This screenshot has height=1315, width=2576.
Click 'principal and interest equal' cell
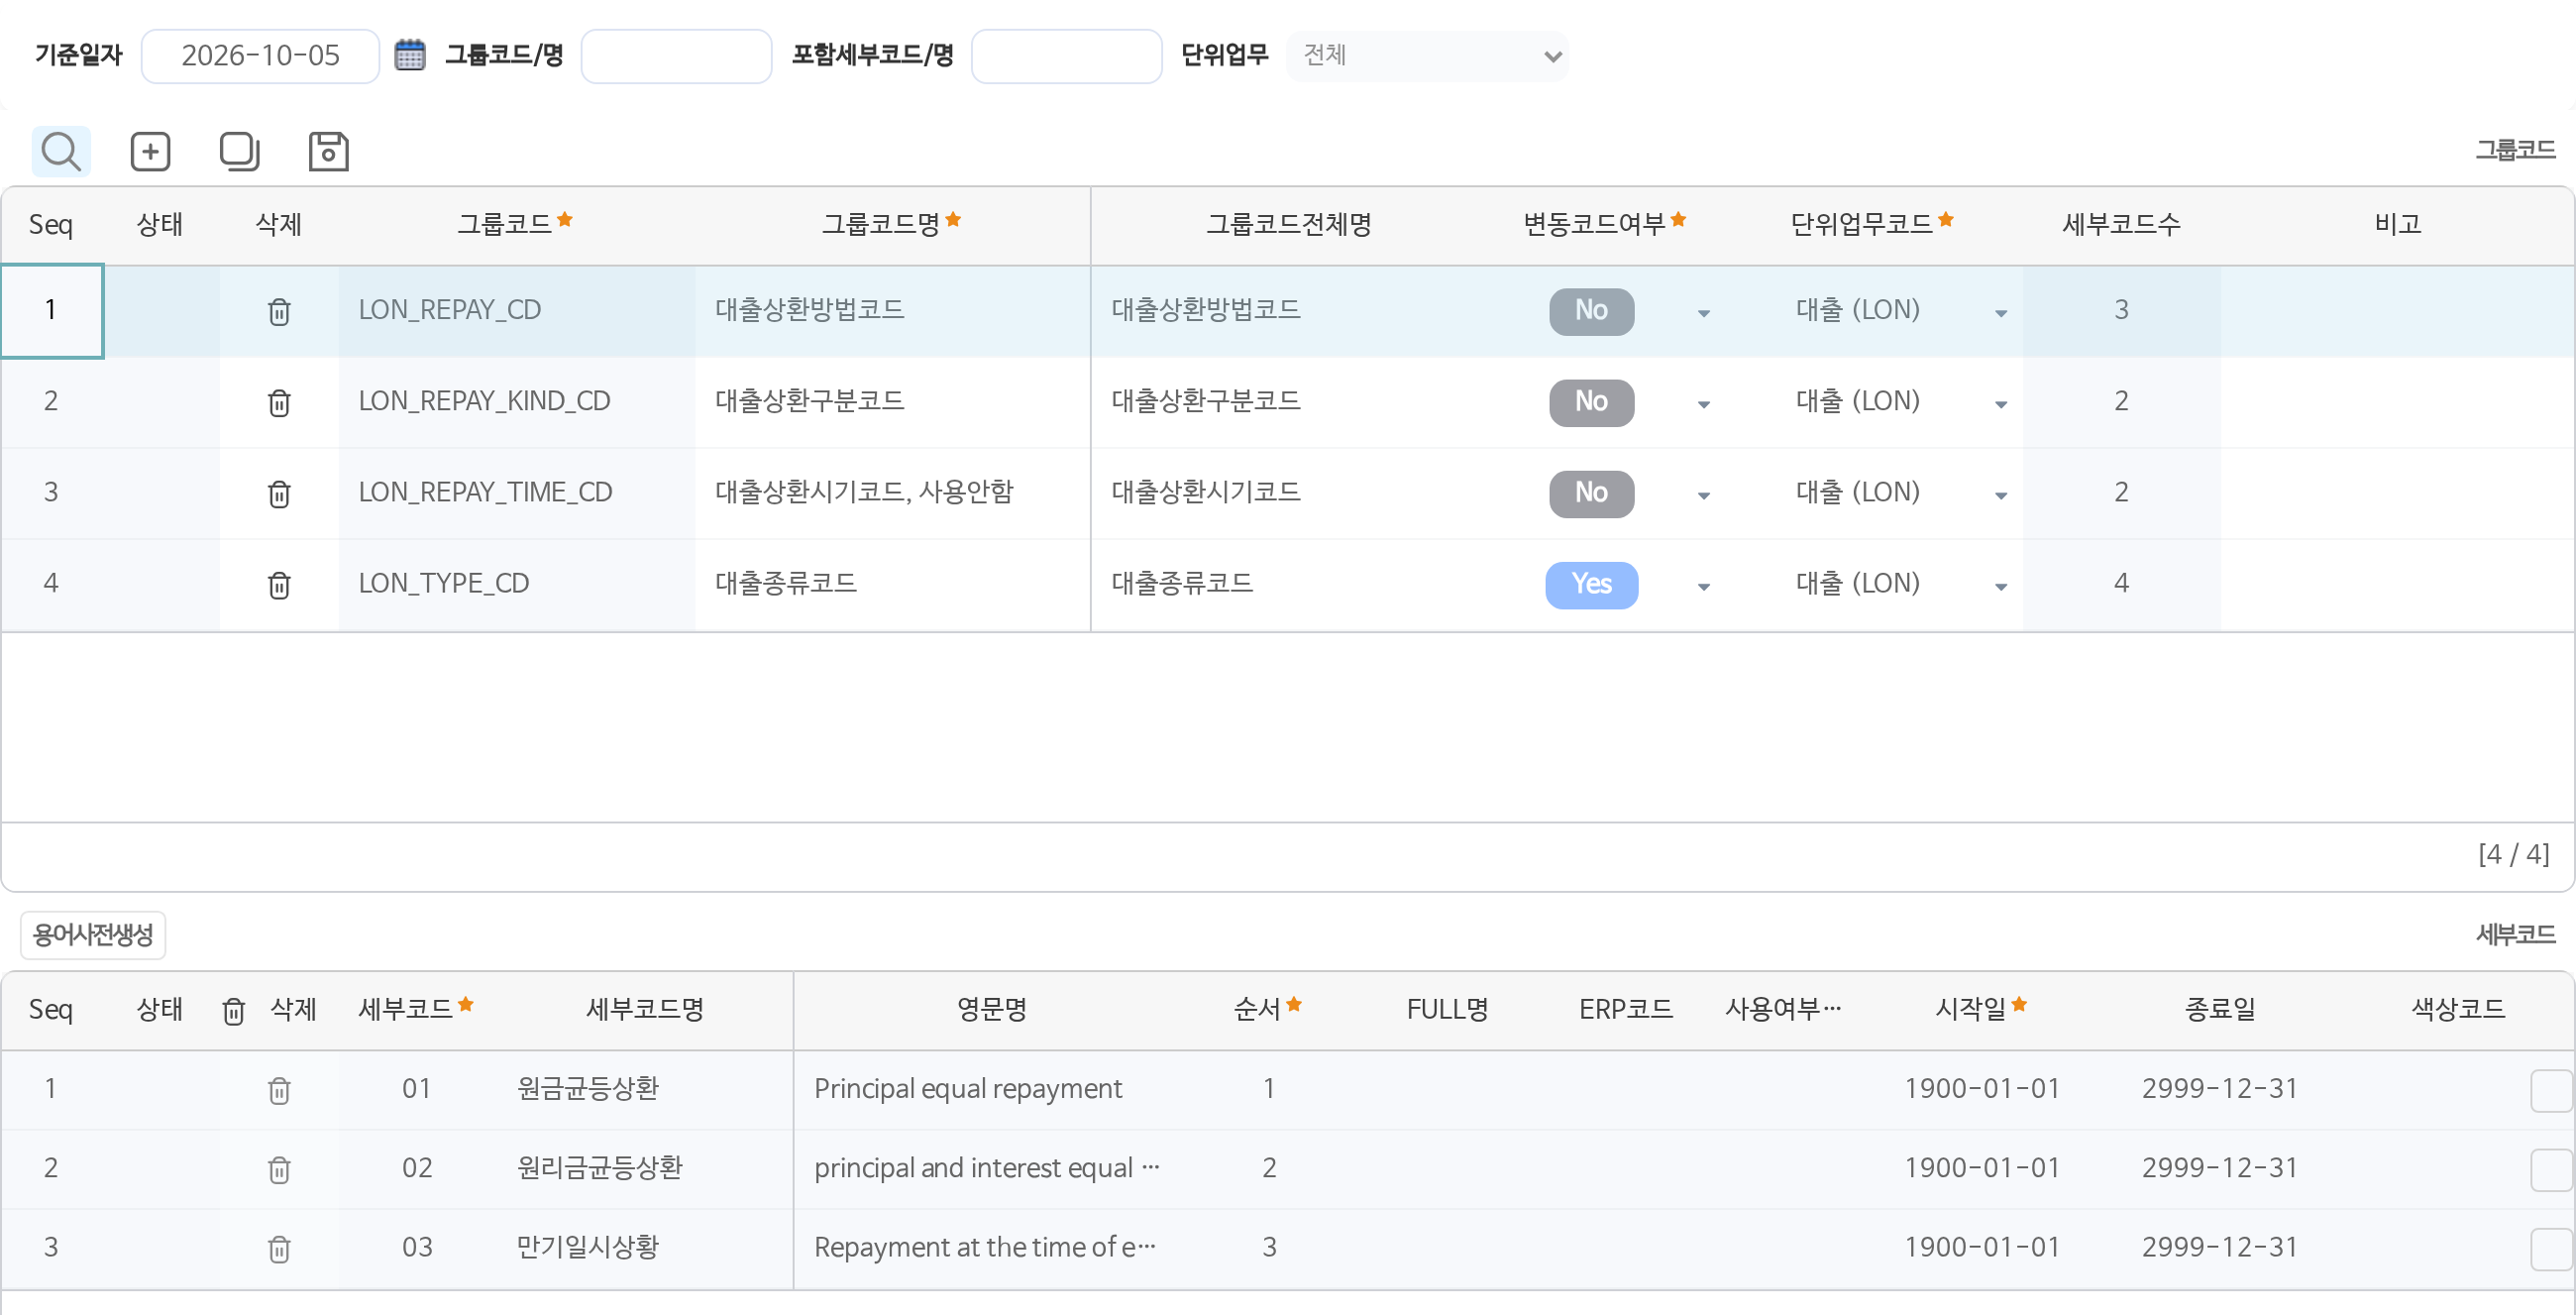pyautogui.click(x=992, y=1169)
